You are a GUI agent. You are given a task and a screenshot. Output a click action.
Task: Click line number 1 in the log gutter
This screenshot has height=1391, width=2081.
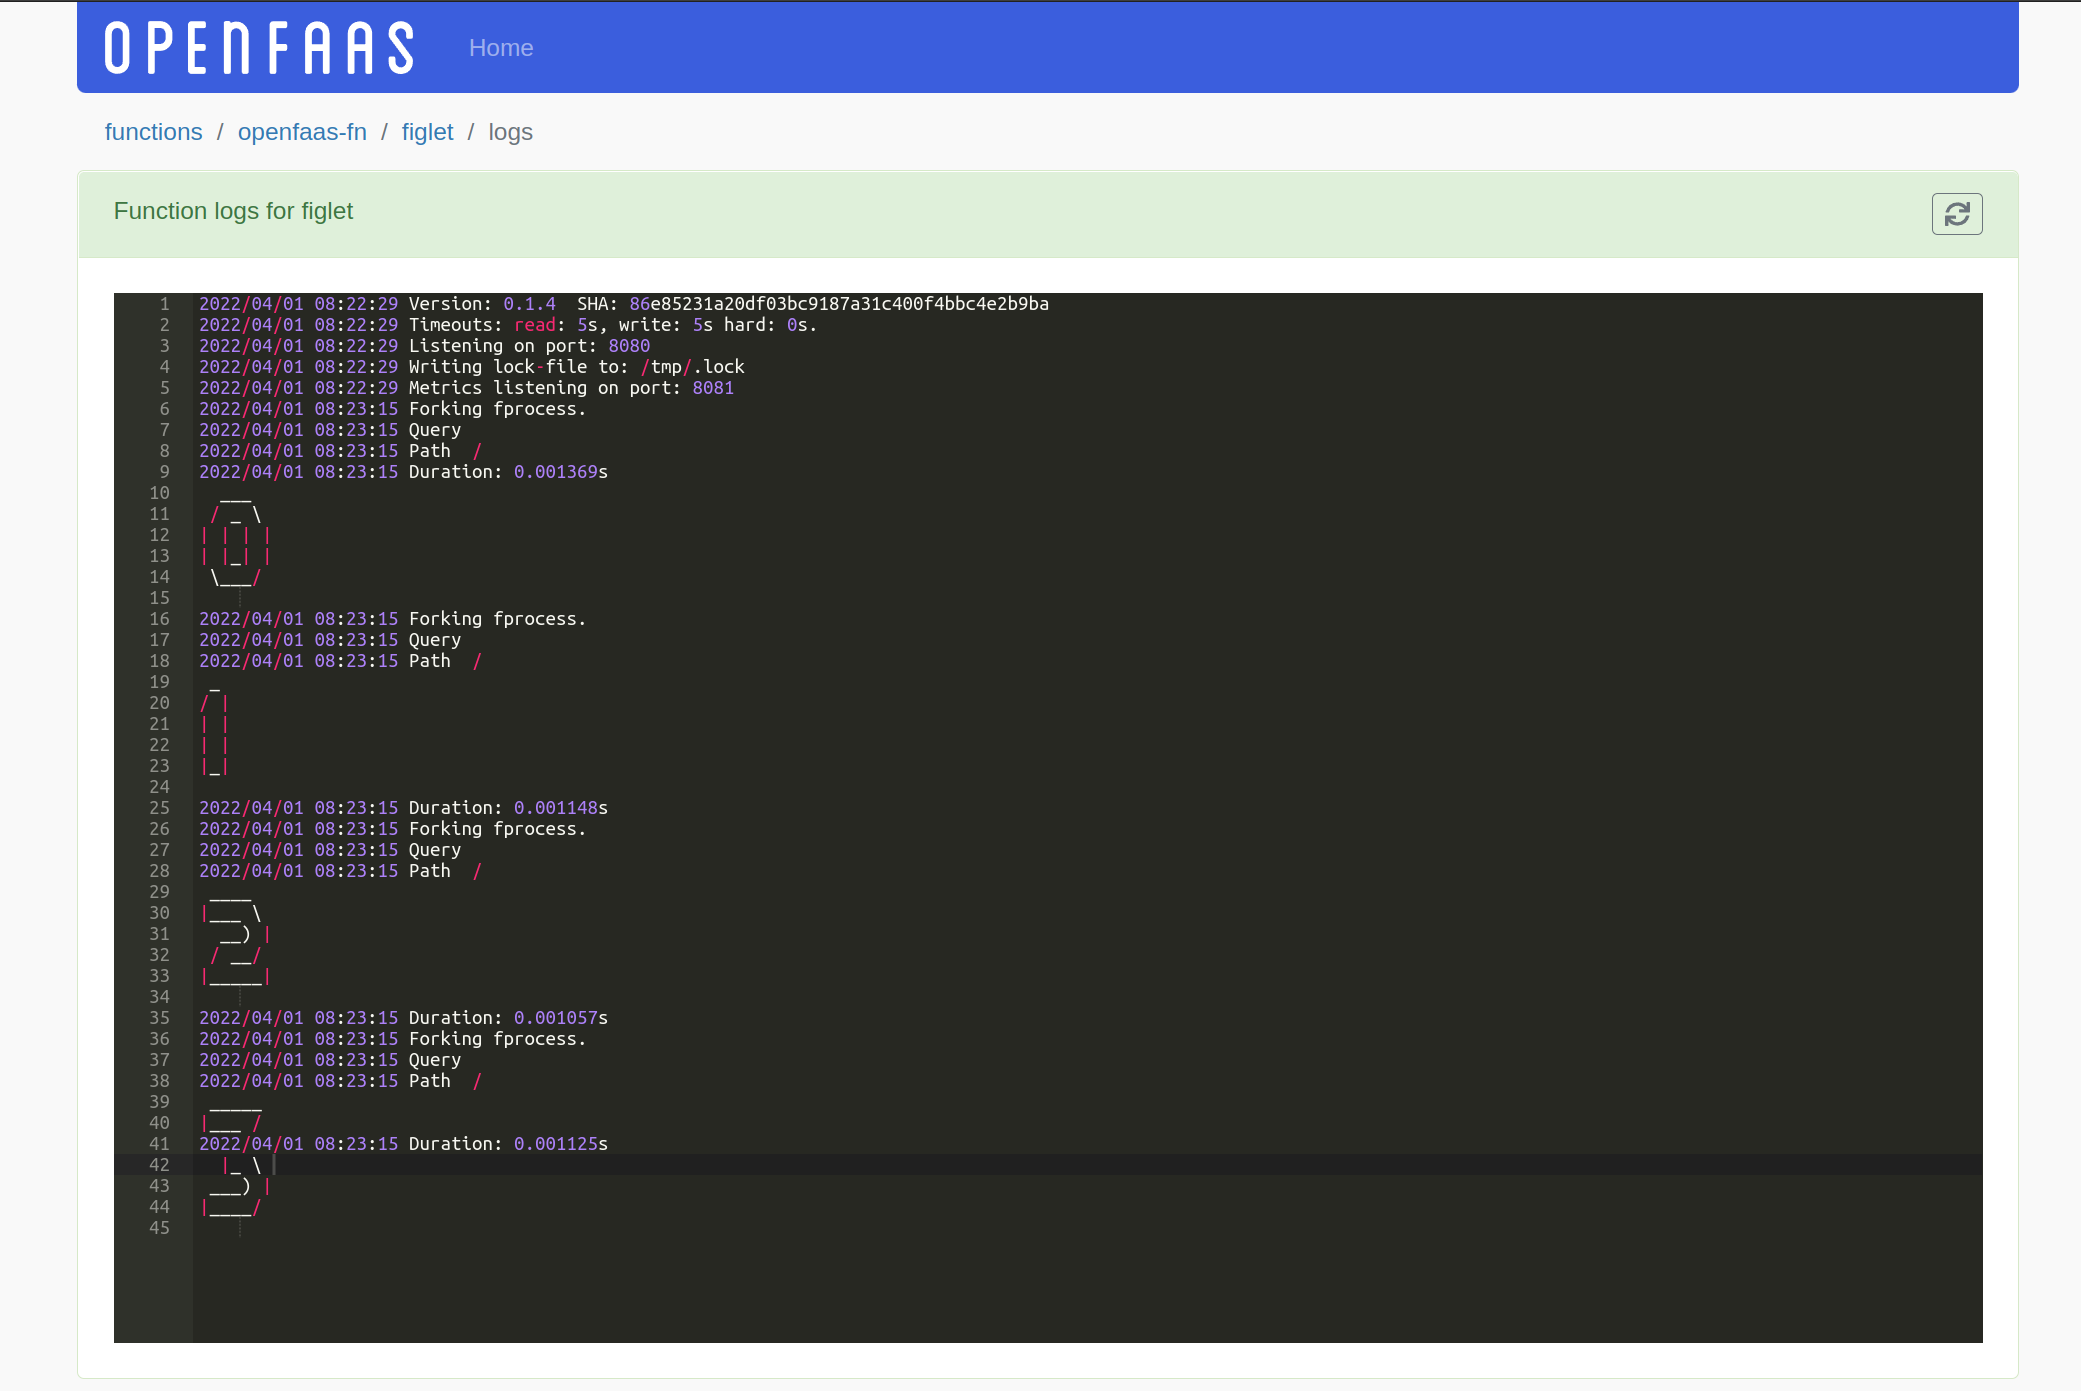tap(163, 303)
